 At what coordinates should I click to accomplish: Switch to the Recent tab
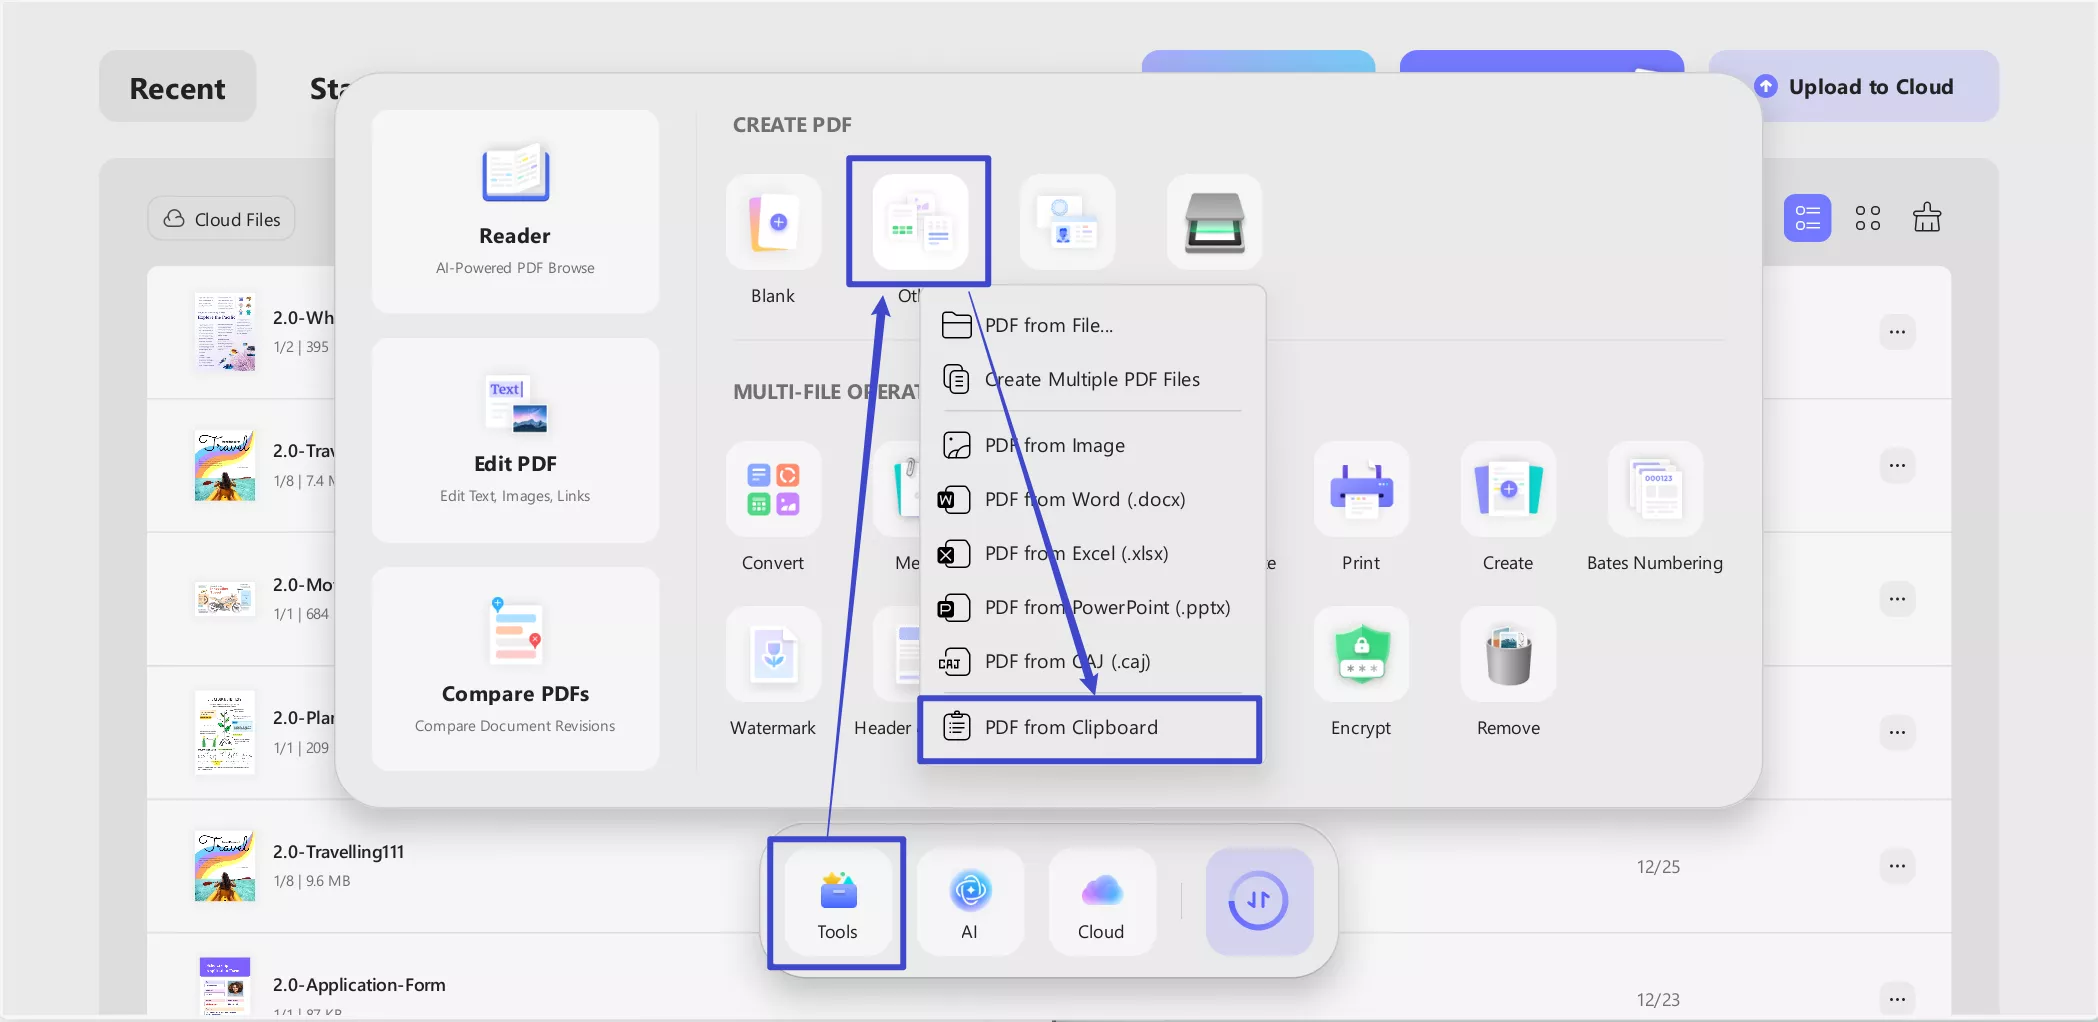tap(176, 87)
